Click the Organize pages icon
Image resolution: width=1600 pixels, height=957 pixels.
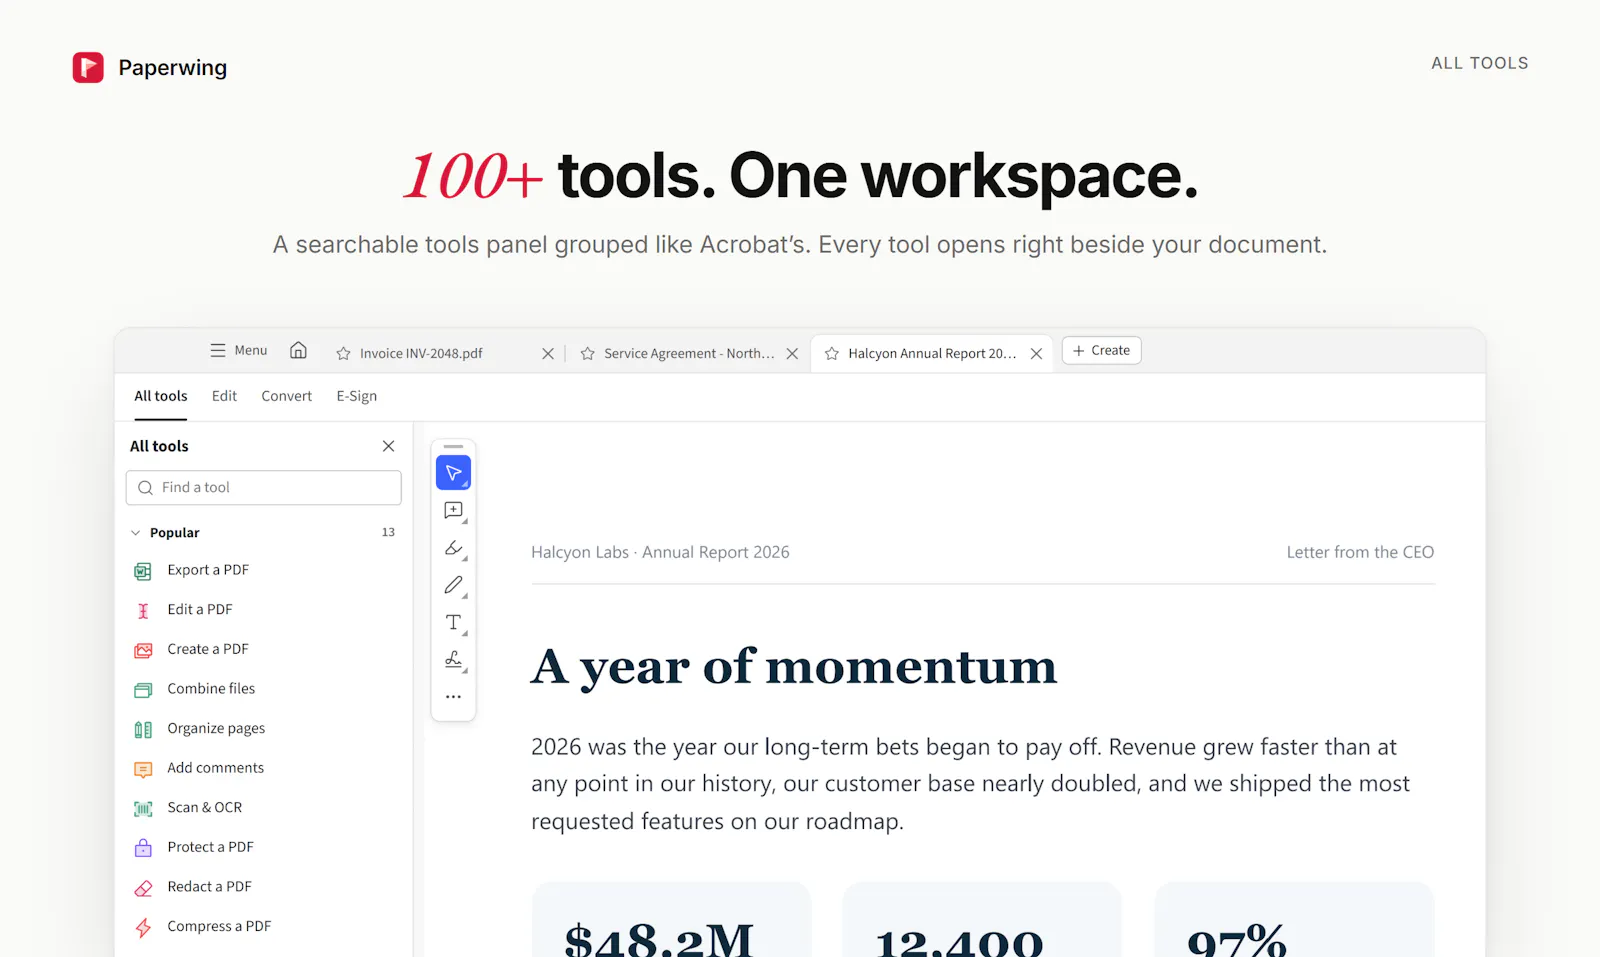(143, 729)
